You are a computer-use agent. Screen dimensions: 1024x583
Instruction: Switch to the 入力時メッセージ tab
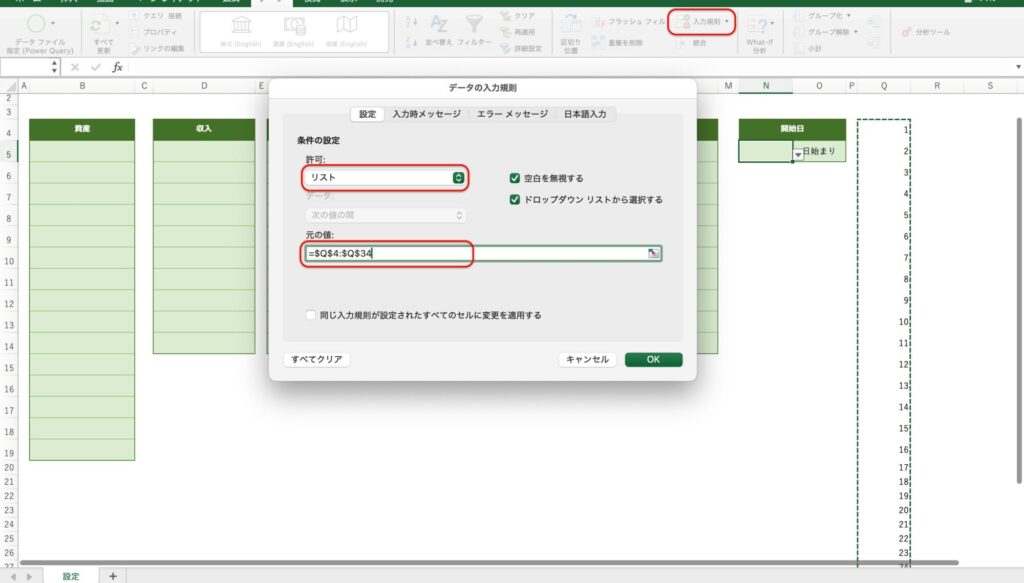pos(426,114)
